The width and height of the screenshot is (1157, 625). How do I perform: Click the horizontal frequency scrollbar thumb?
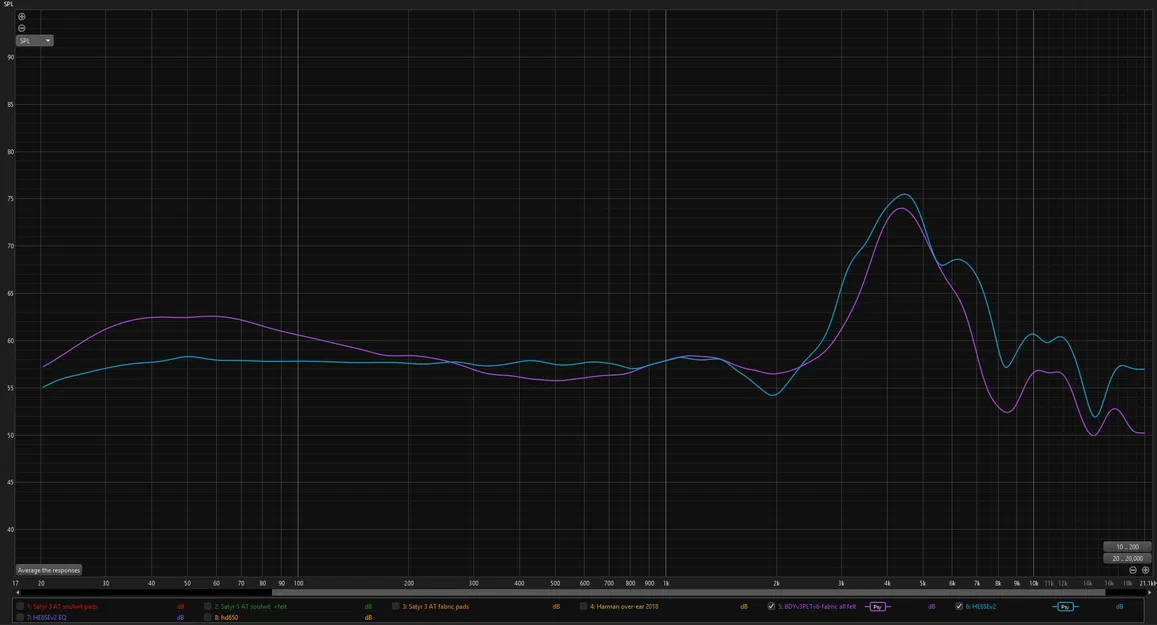click(x=688, y=593)
